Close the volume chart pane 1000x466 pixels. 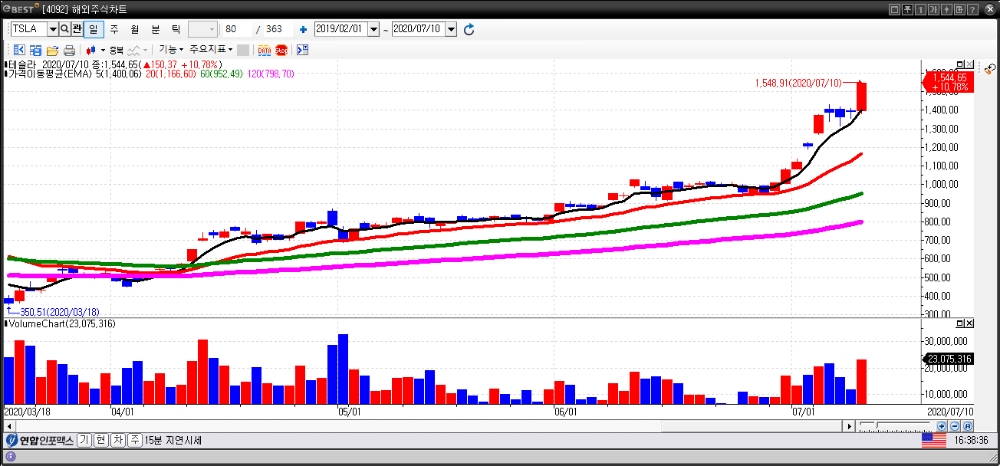(x=970, y=323)
